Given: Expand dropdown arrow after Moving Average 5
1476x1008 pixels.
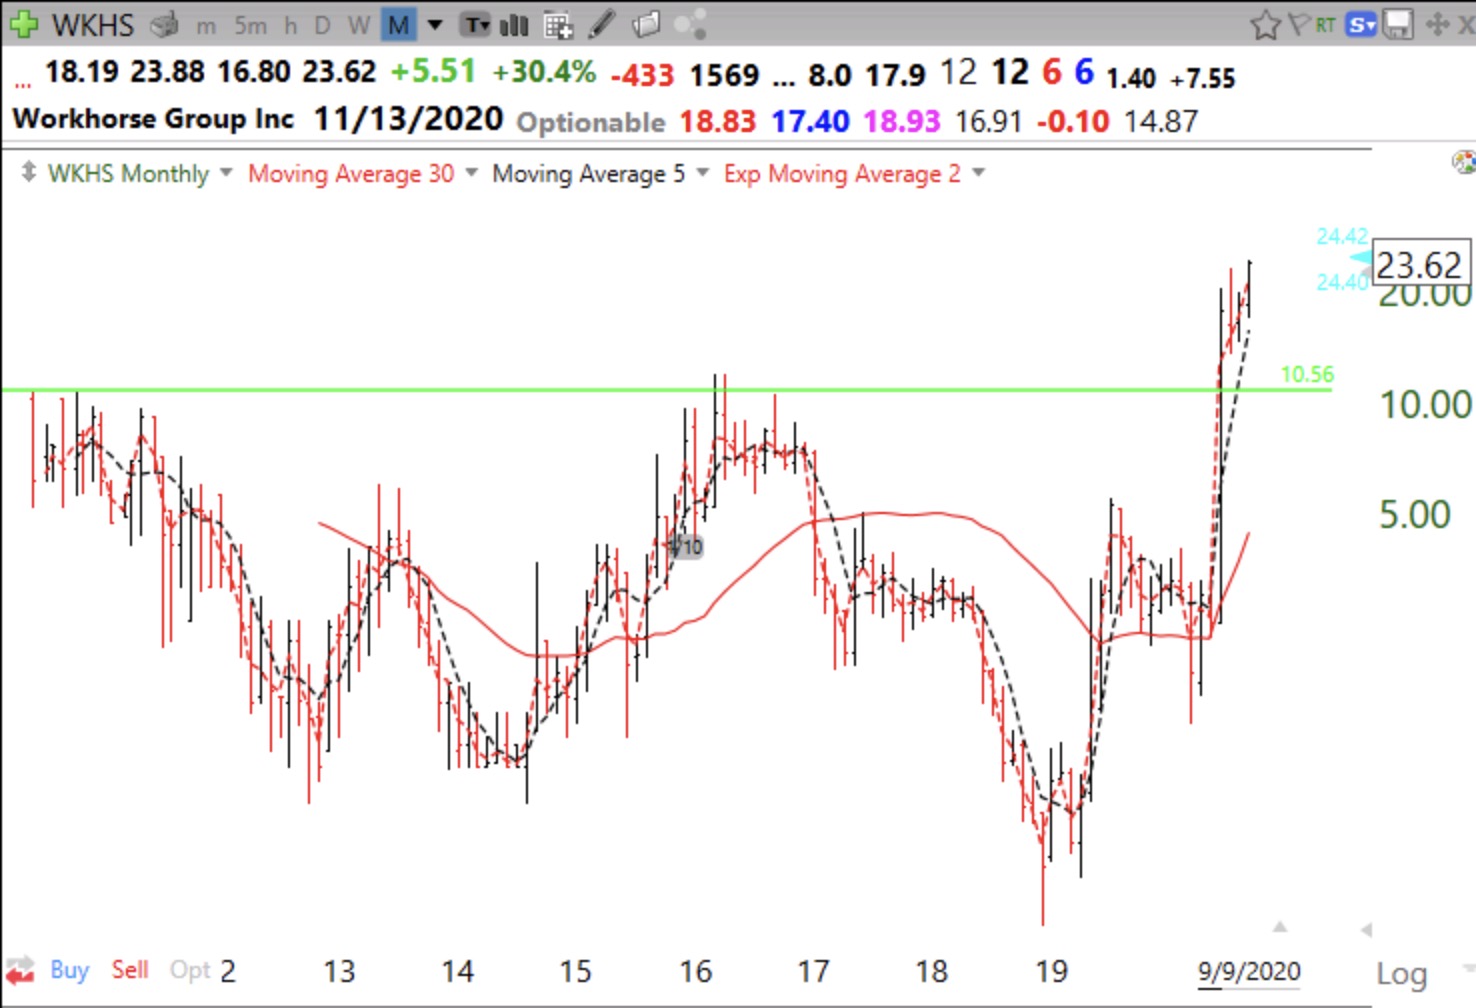Looking at the screenshot, I should point(703,173).
